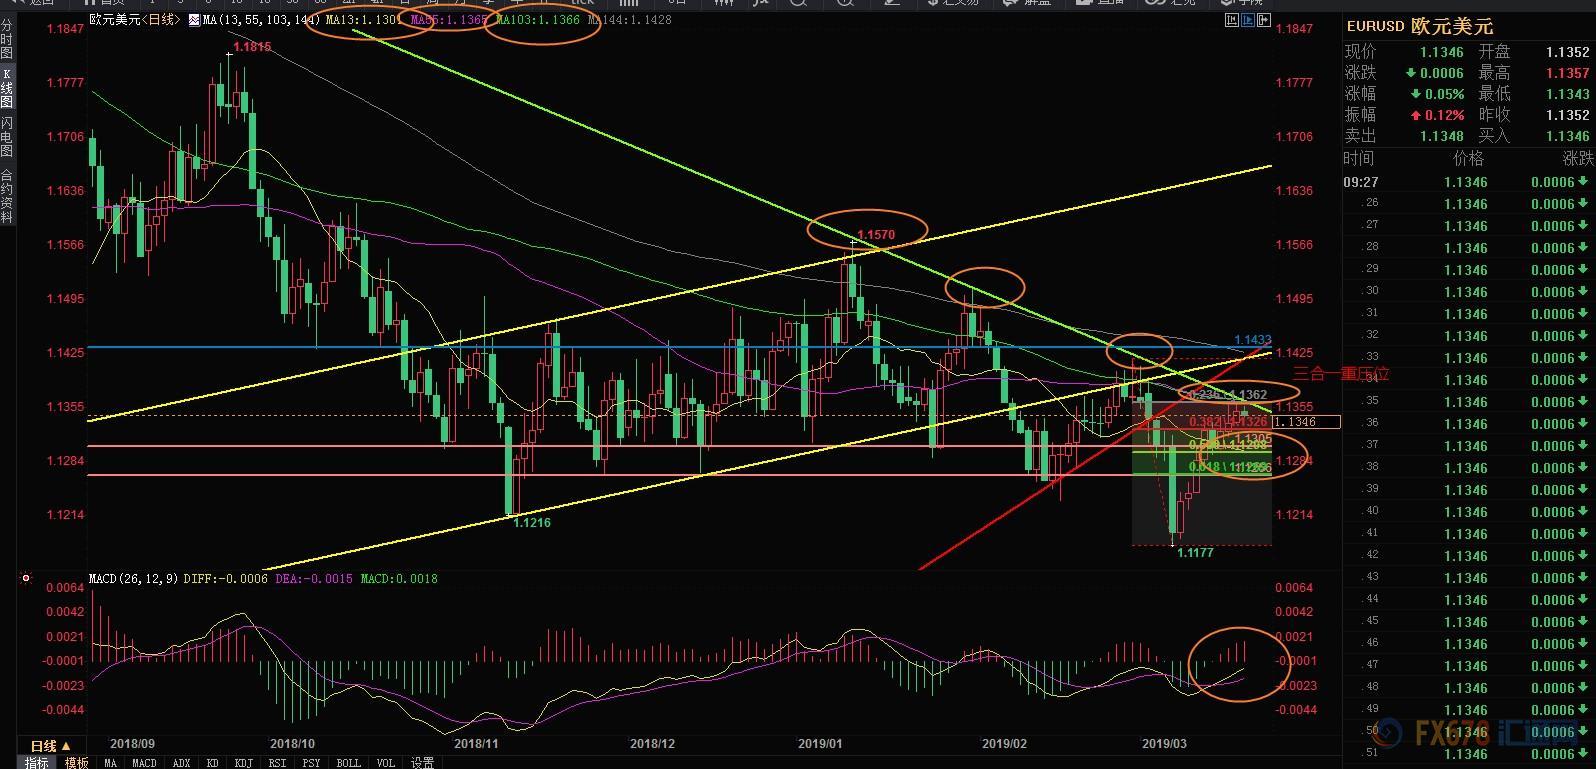Click the 价格 column header
The width and height of the screenshot is (1596, 769).
pos(1469,158)
